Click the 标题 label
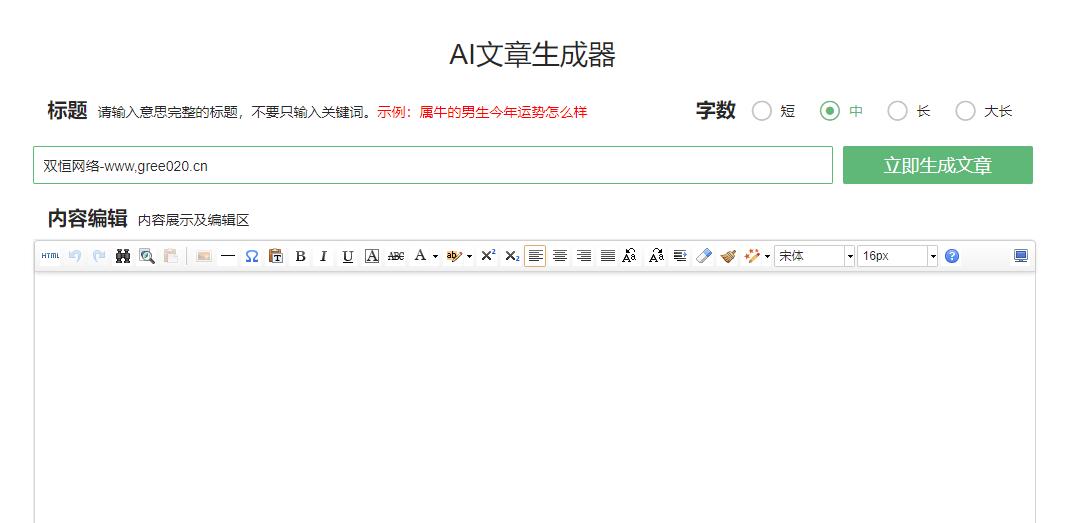 [x=68, y=111]
